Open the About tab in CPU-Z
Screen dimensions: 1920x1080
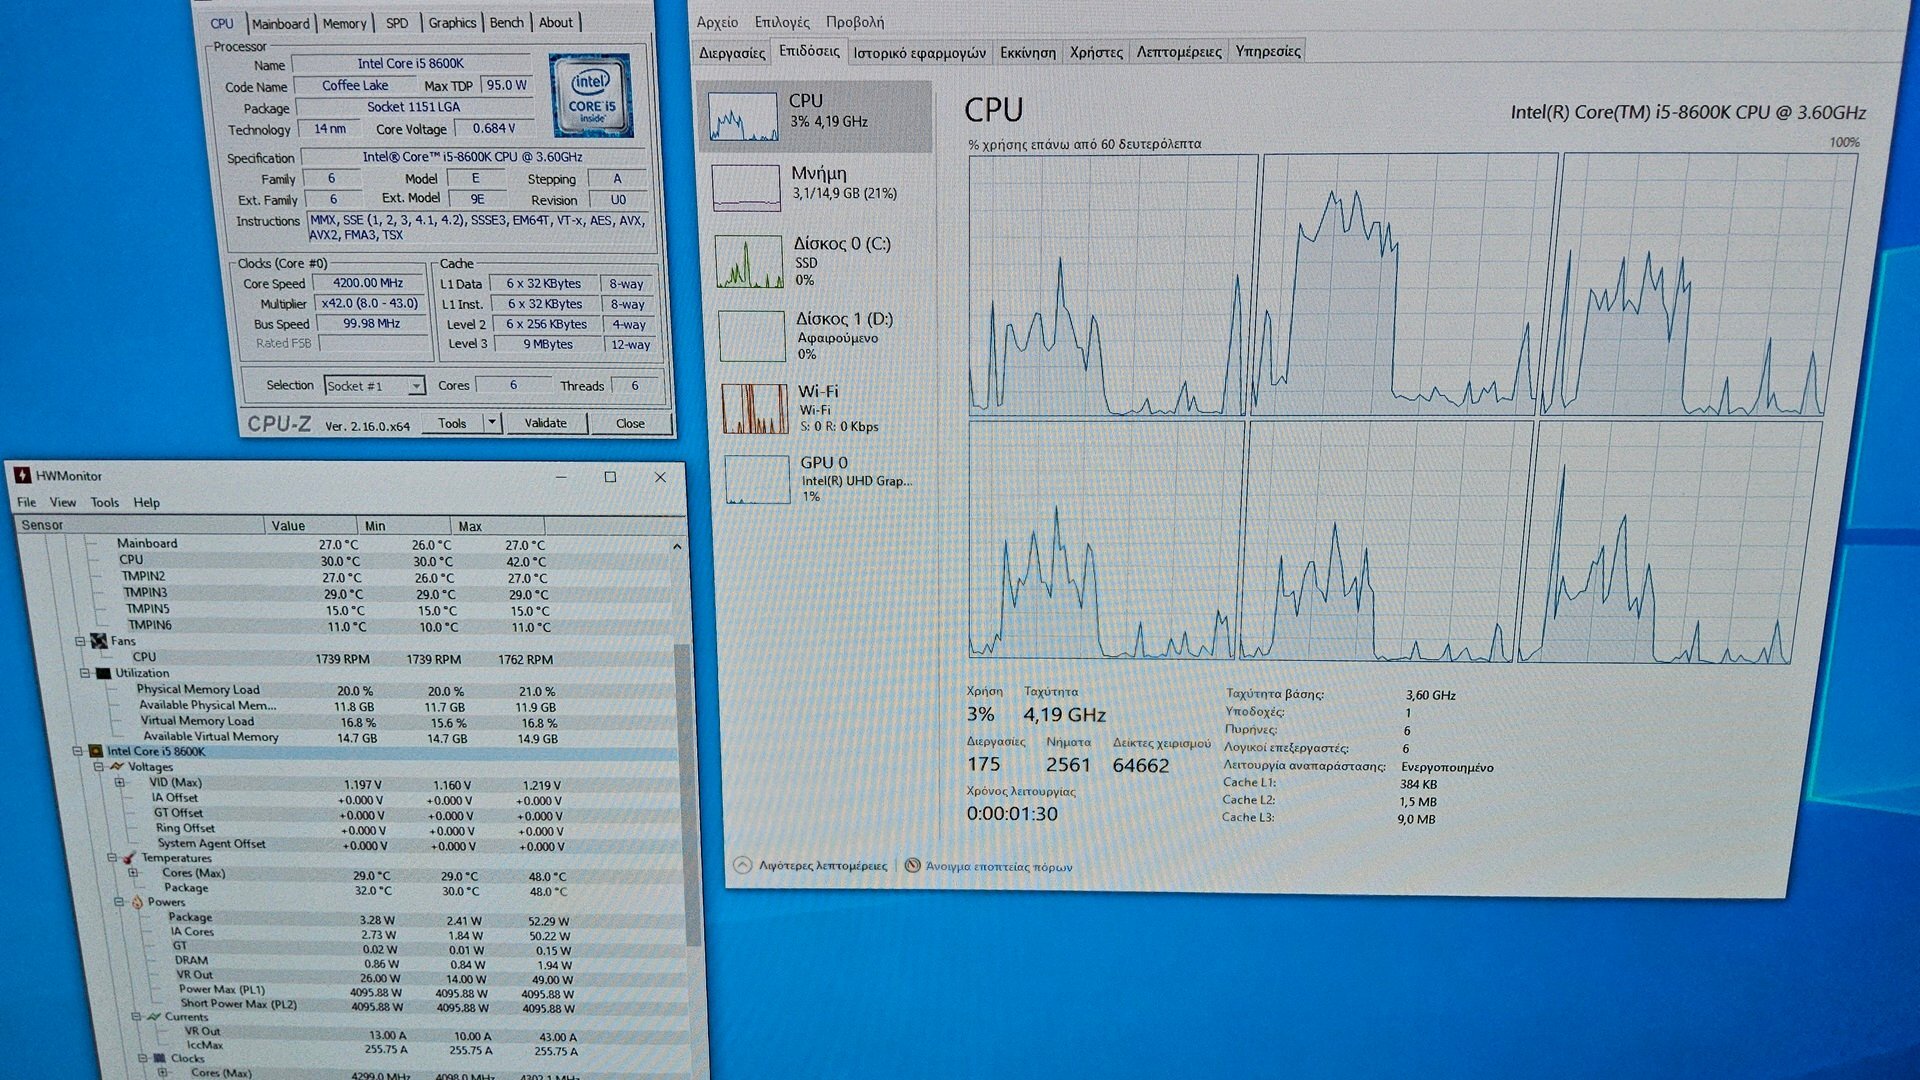(x=556, y=23)
